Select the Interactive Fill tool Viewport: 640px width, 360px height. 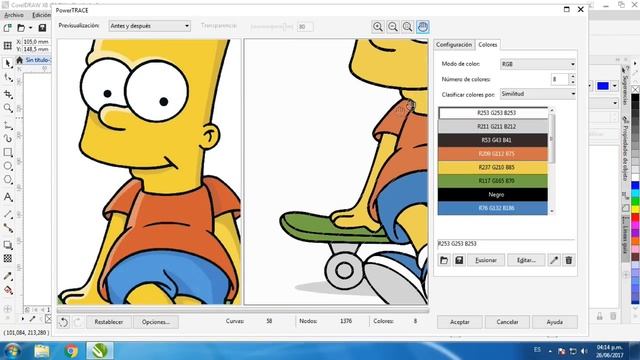(8, 290)
